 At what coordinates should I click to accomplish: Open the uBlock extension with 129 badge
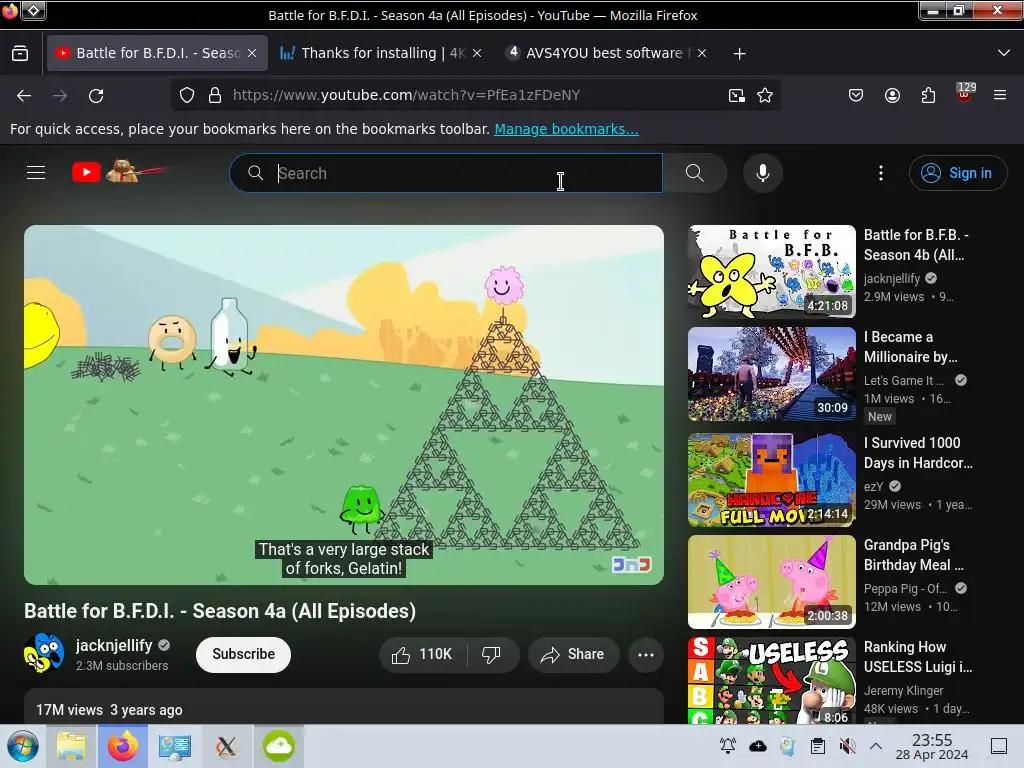click(965, 93)
